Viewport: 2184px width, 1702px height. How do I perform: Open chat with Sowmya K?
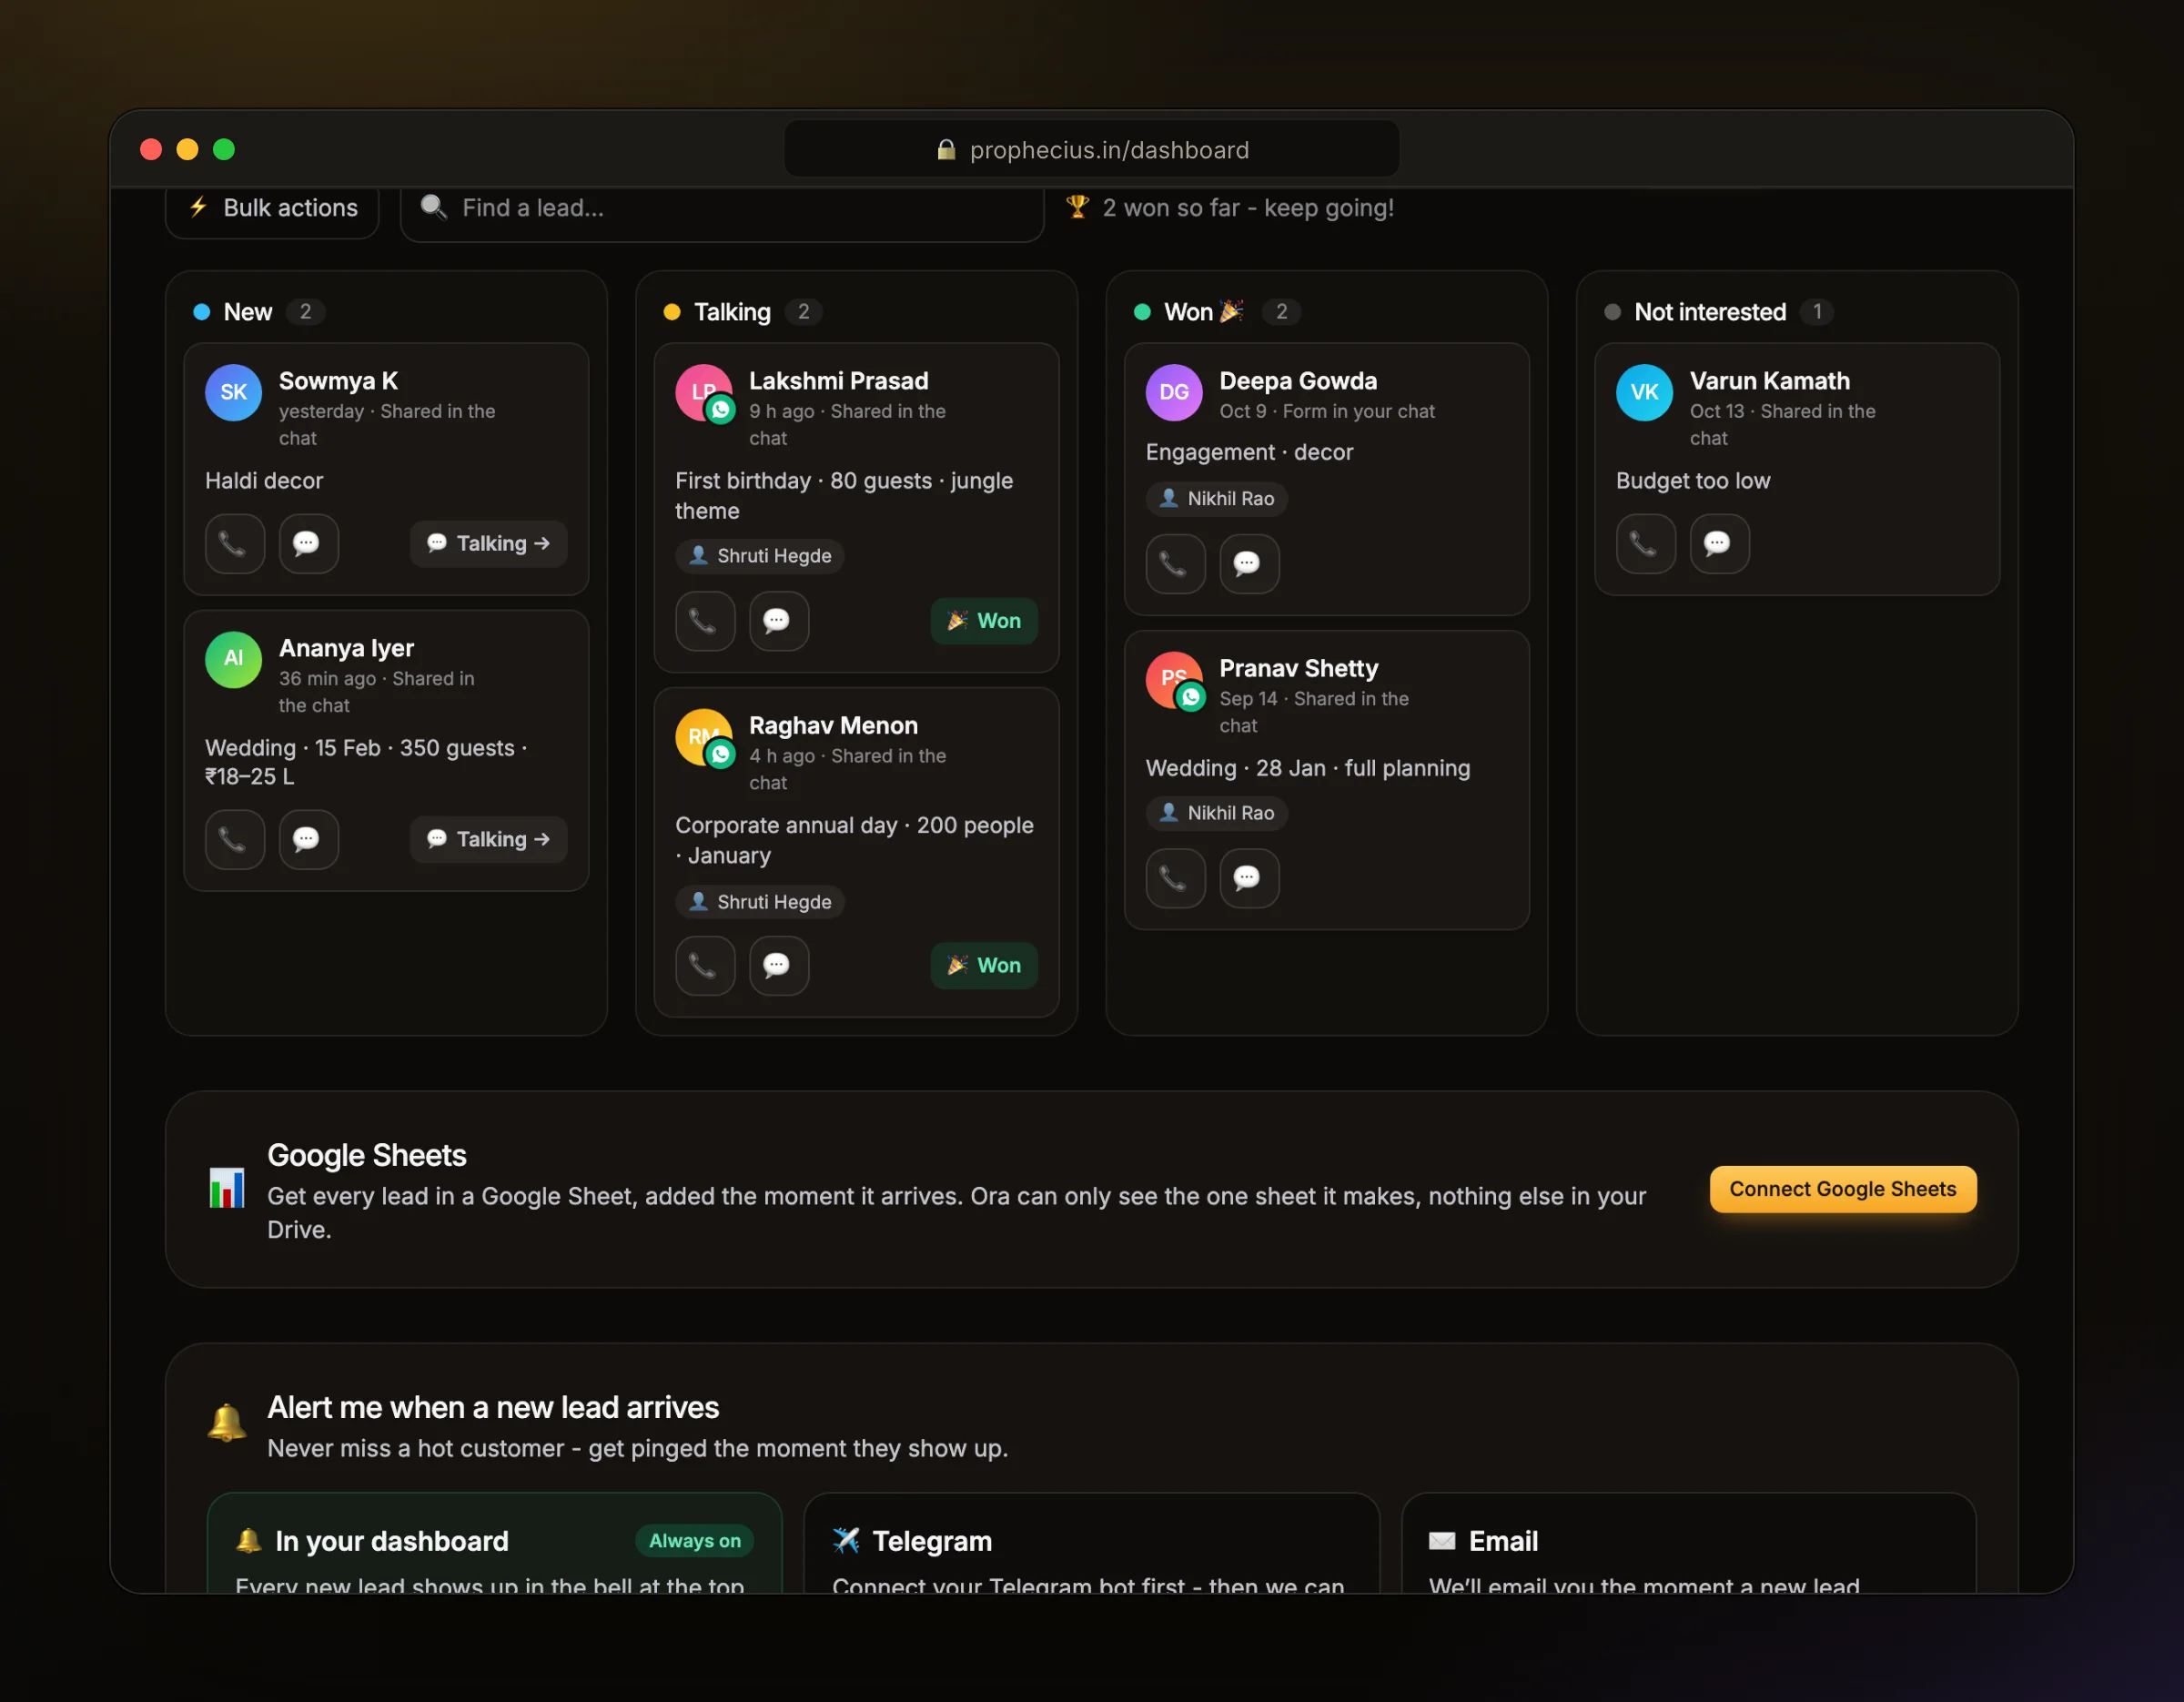point(308,543)
